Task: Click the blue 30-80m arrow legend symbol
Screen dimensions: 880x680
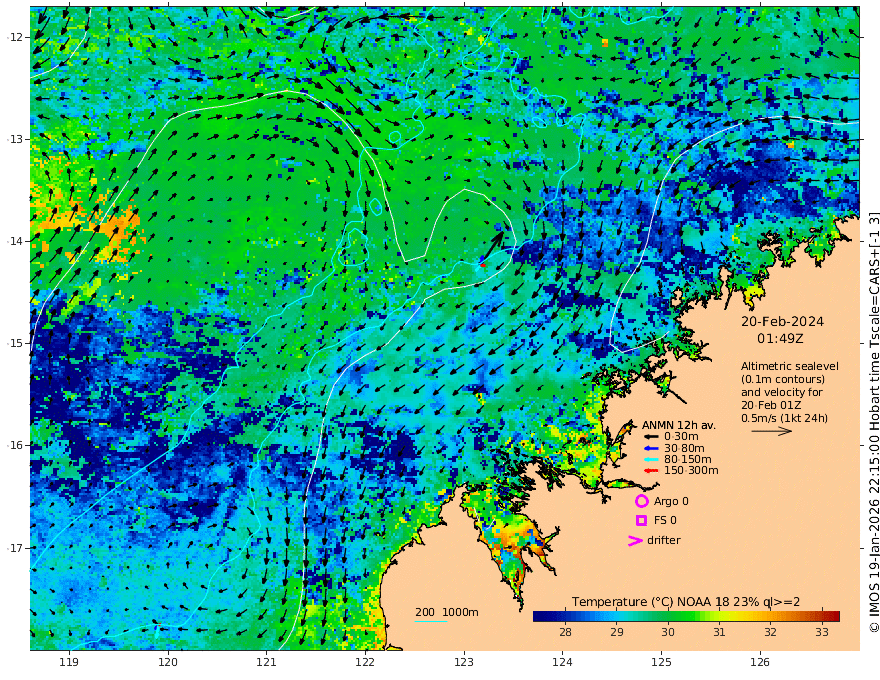Action: pyautogui.click(x=650, y=448)
